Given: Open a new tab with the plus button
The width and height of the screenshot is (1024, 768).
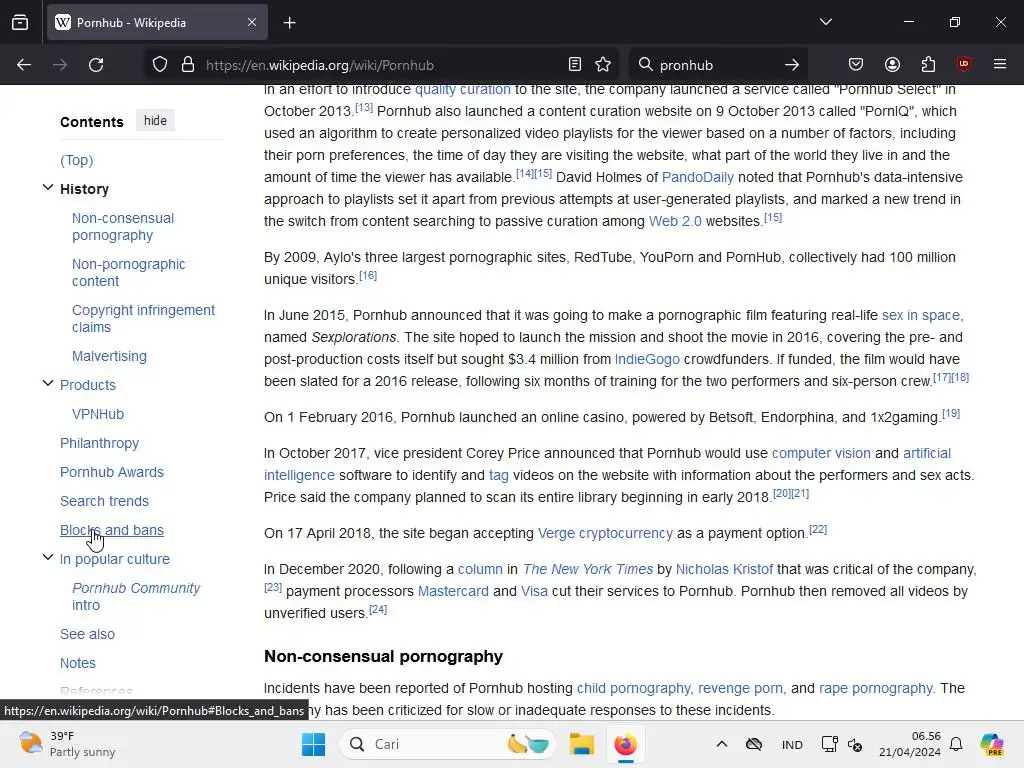Looking at the screenshot, I should (290, 23).
